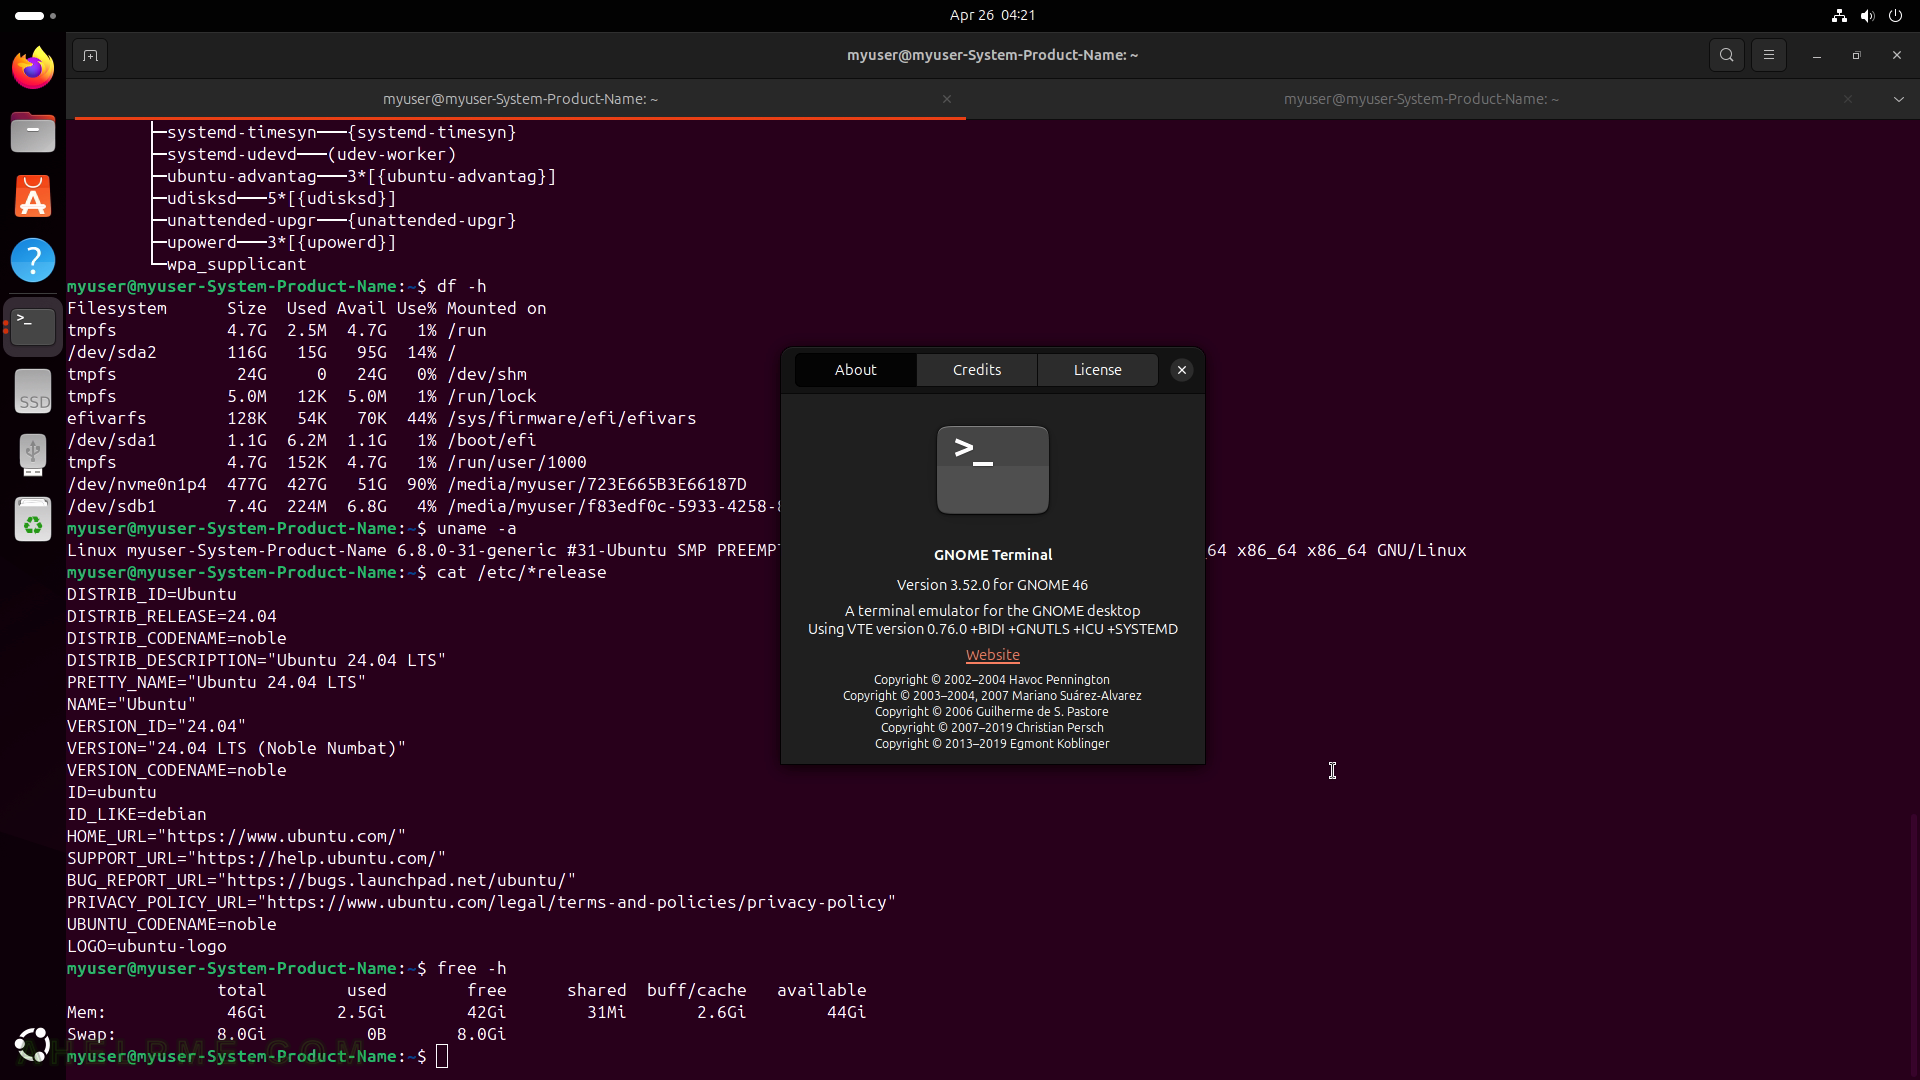Viewport: 1920px width, 1080px height.
Task: Click 'Version 3.52.0 for GNOME 46' text
Action: point(993,585)
